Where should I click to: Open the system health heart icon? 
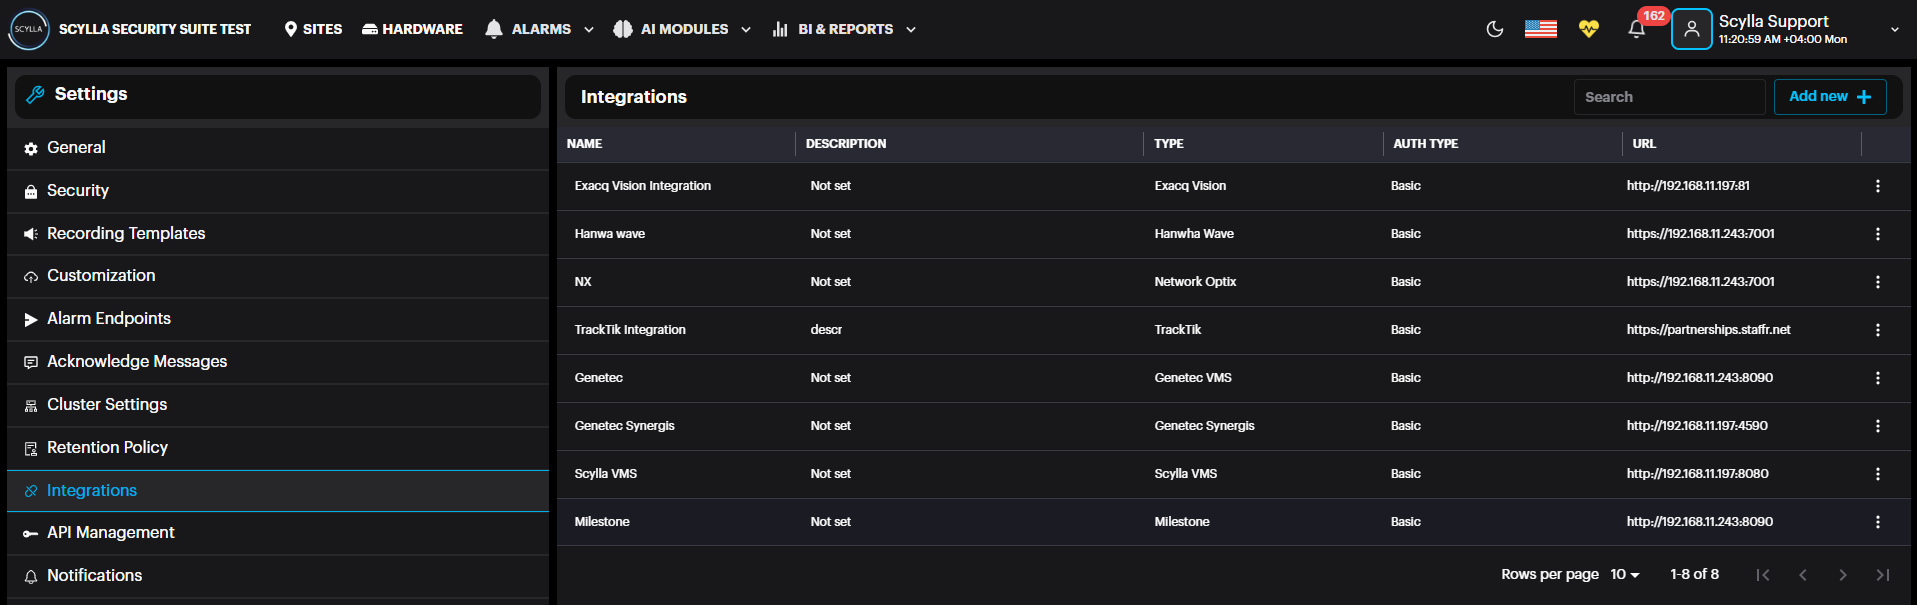1588,29
